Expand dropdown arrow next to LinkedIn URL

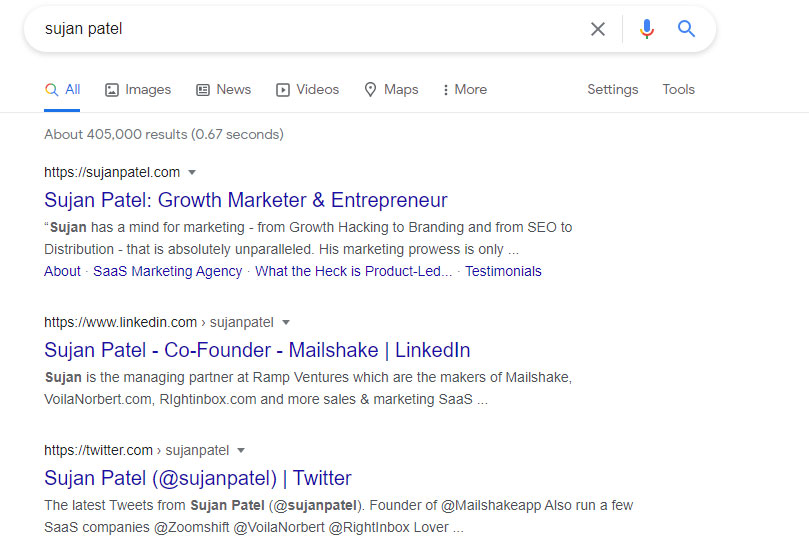(285, 322)
